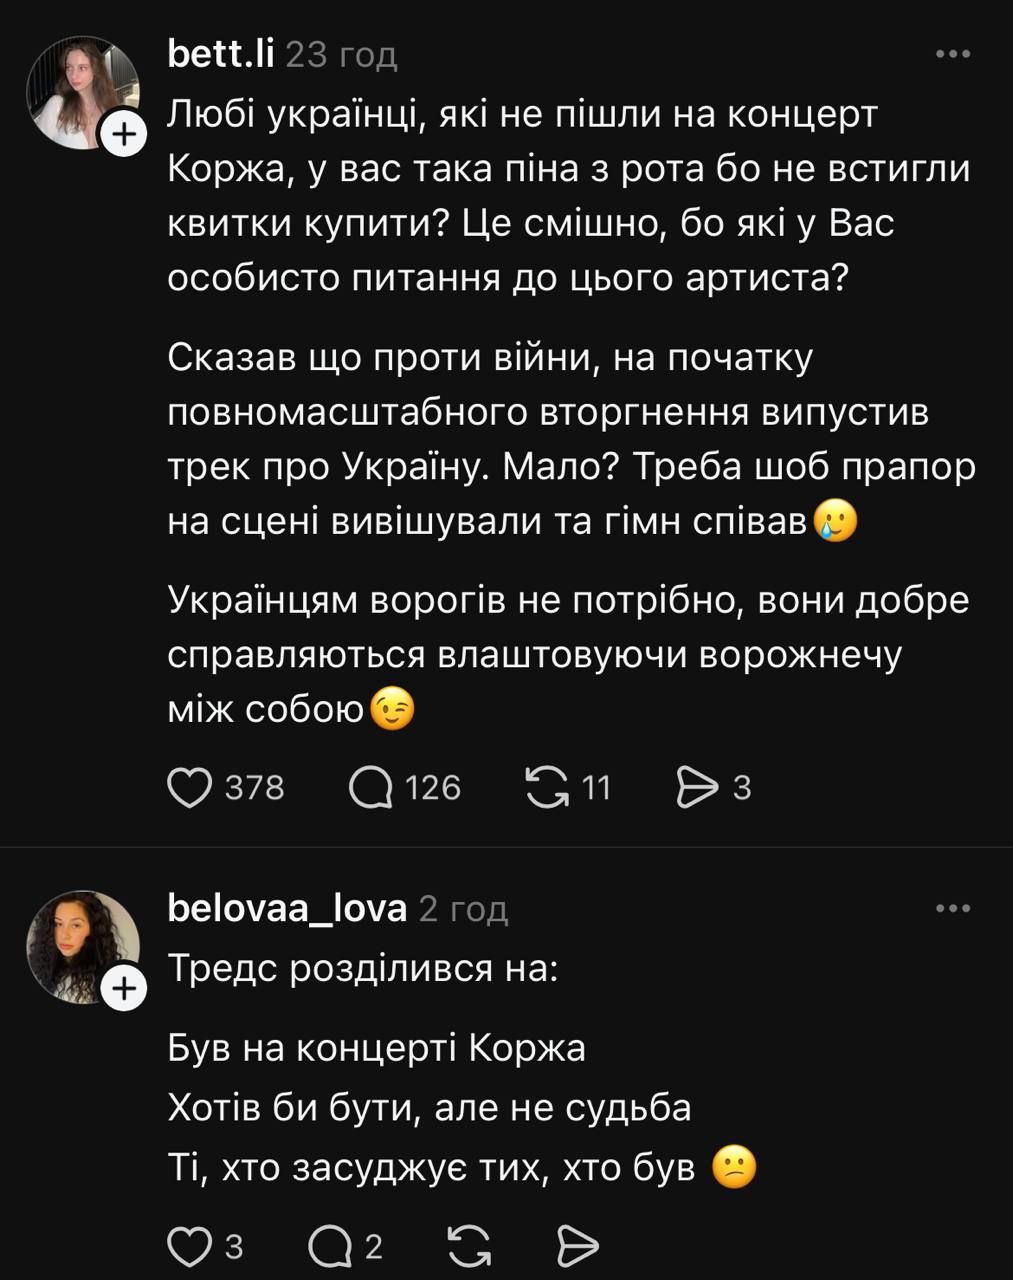Open the belovaa_lova profile via username

click(x=287, y=908)
